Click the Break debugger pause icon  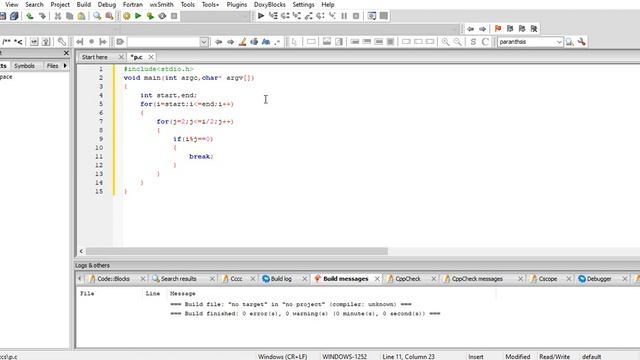(344, 16)
